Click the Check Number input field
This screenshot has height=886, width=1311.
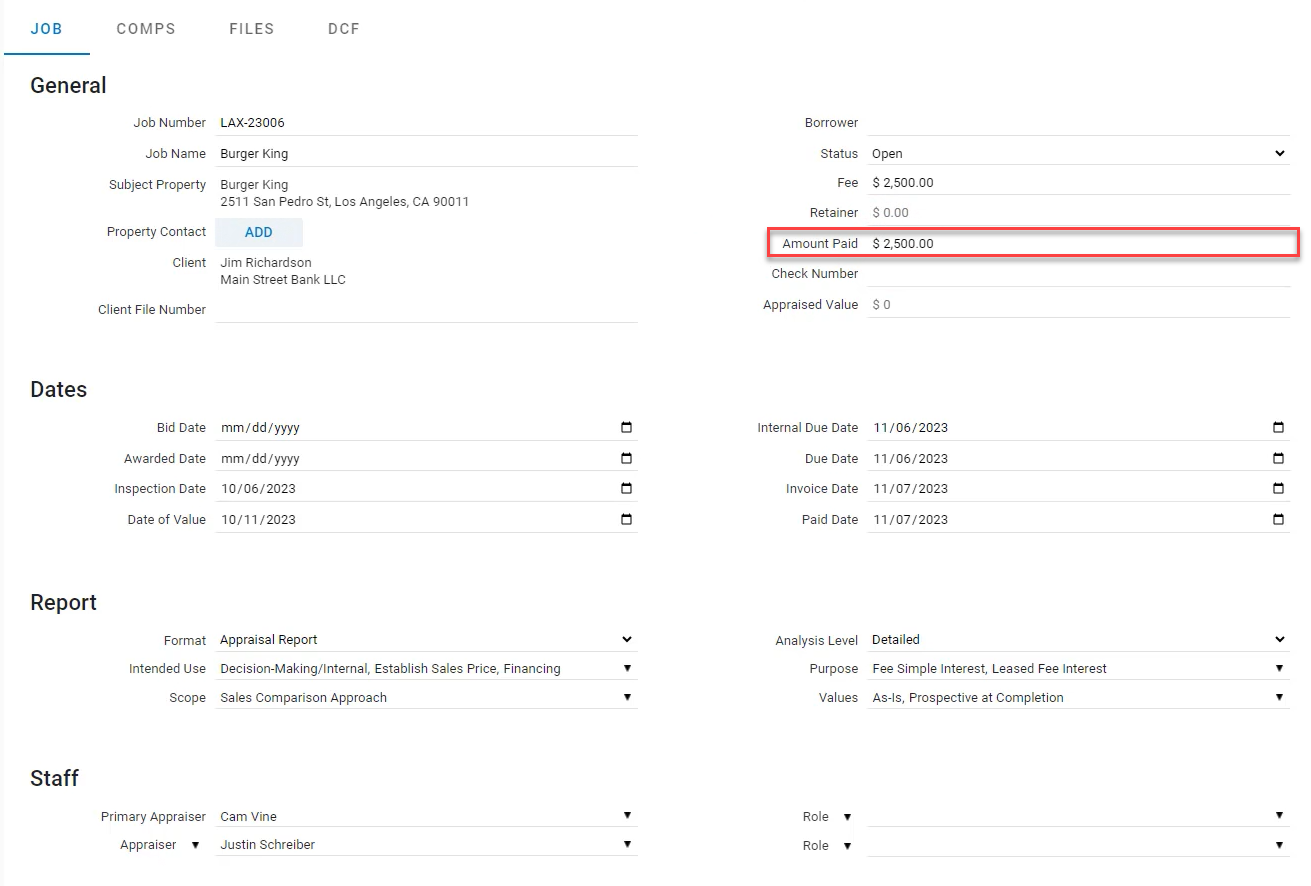(1078, 274)
